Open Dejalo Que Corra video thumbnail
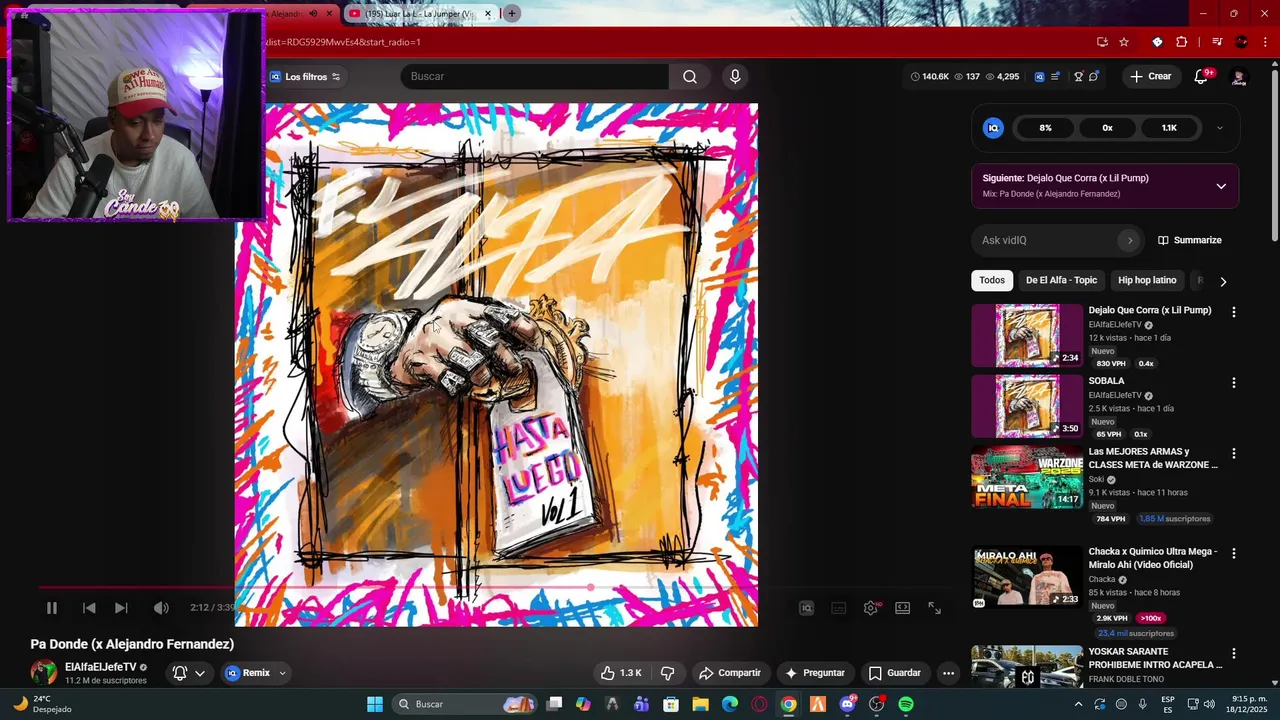Screen dimensions: 1280x720 pos(1027,336)
